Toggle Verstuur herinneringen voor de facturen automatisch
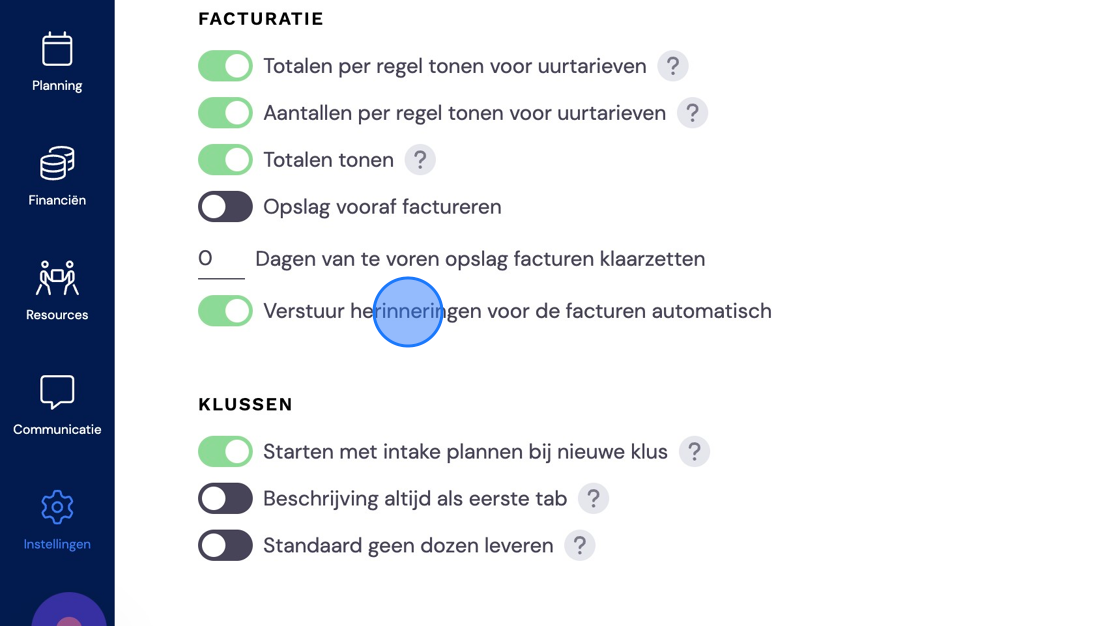This screenshot has height=626, width=1120. [225, 311]
